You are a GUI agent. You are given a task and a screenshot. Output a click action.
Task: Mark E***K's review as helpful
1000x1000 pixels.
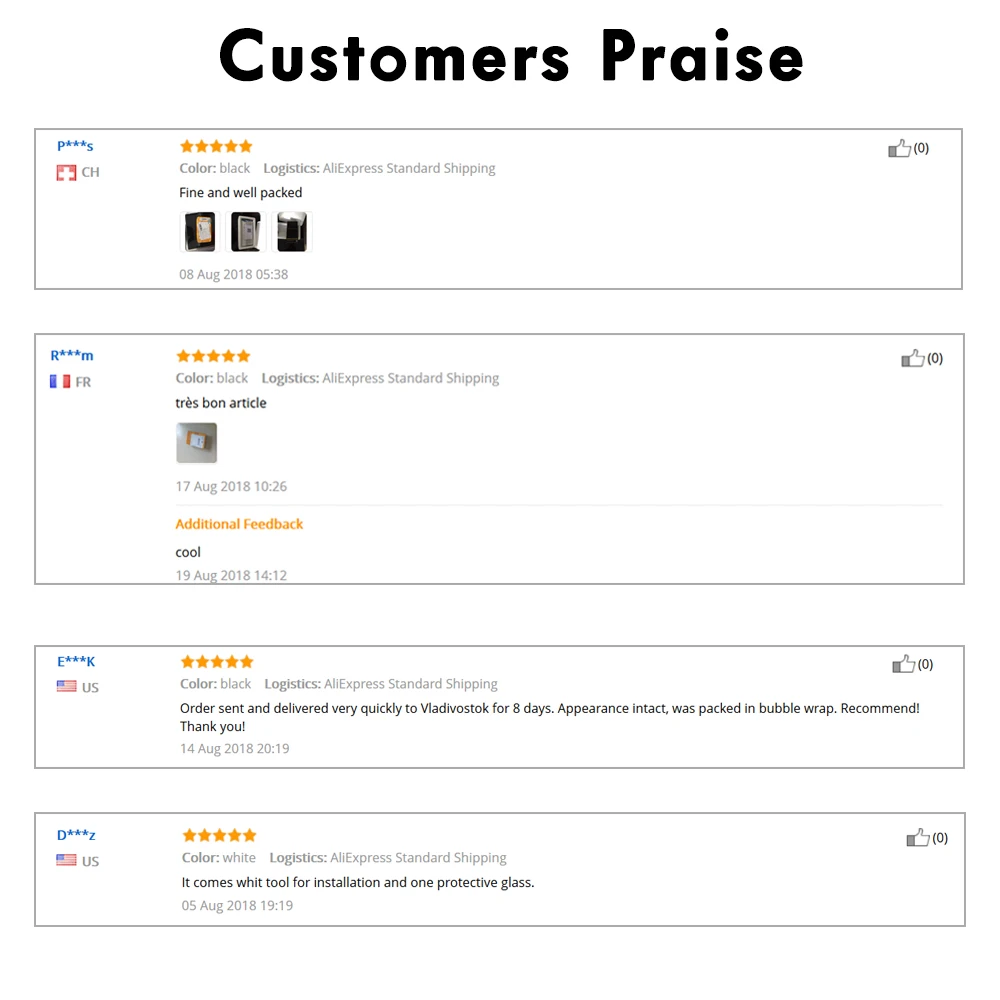pyautogui.click(x=903, y=665)
